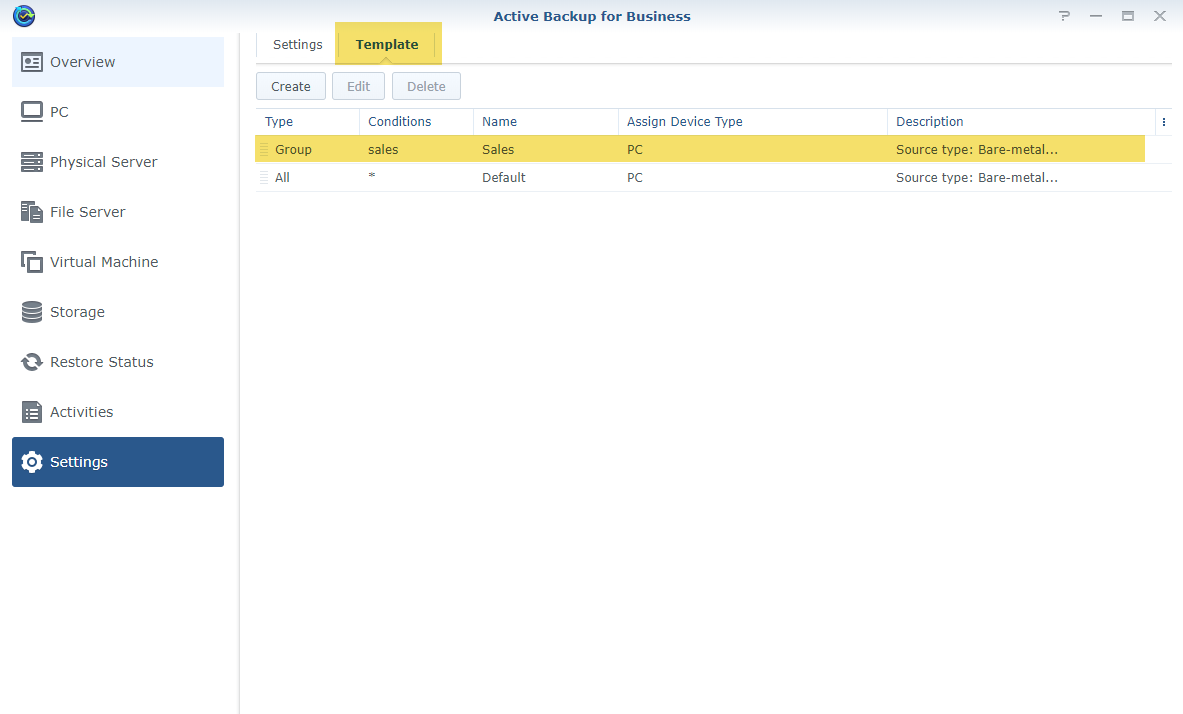Image resolution: width=1183 pixels, height=714 pixels.
Task: Click the All type cell
Action: [282, 177]
